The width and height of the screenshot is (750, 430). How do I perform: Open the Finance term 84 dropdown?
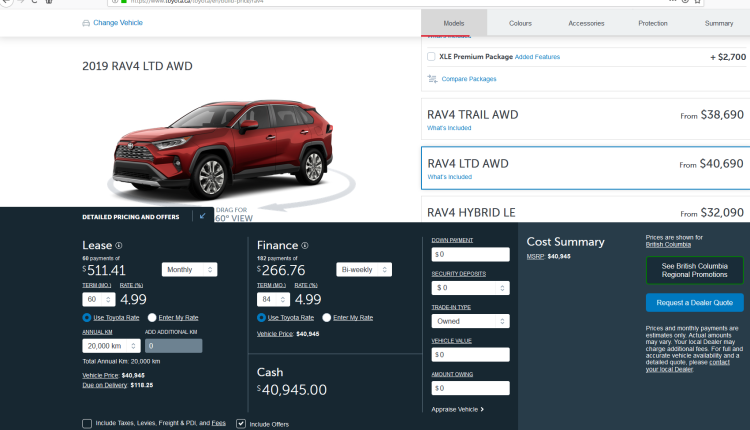pyautogui.click(x=273, y=299)
